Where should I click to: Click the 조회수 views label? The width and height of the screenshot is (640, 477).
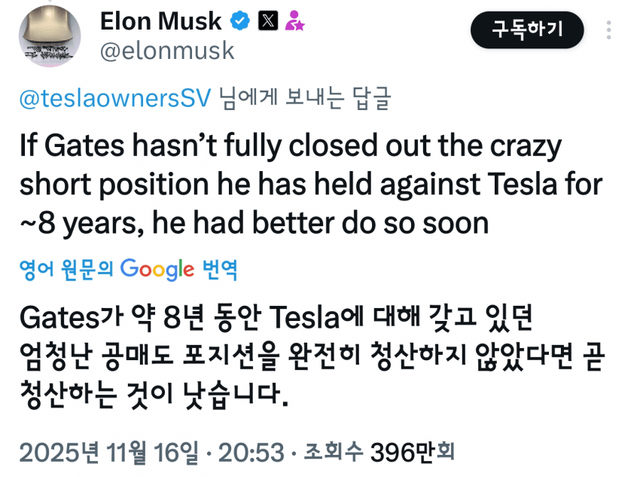click(340, 451)
